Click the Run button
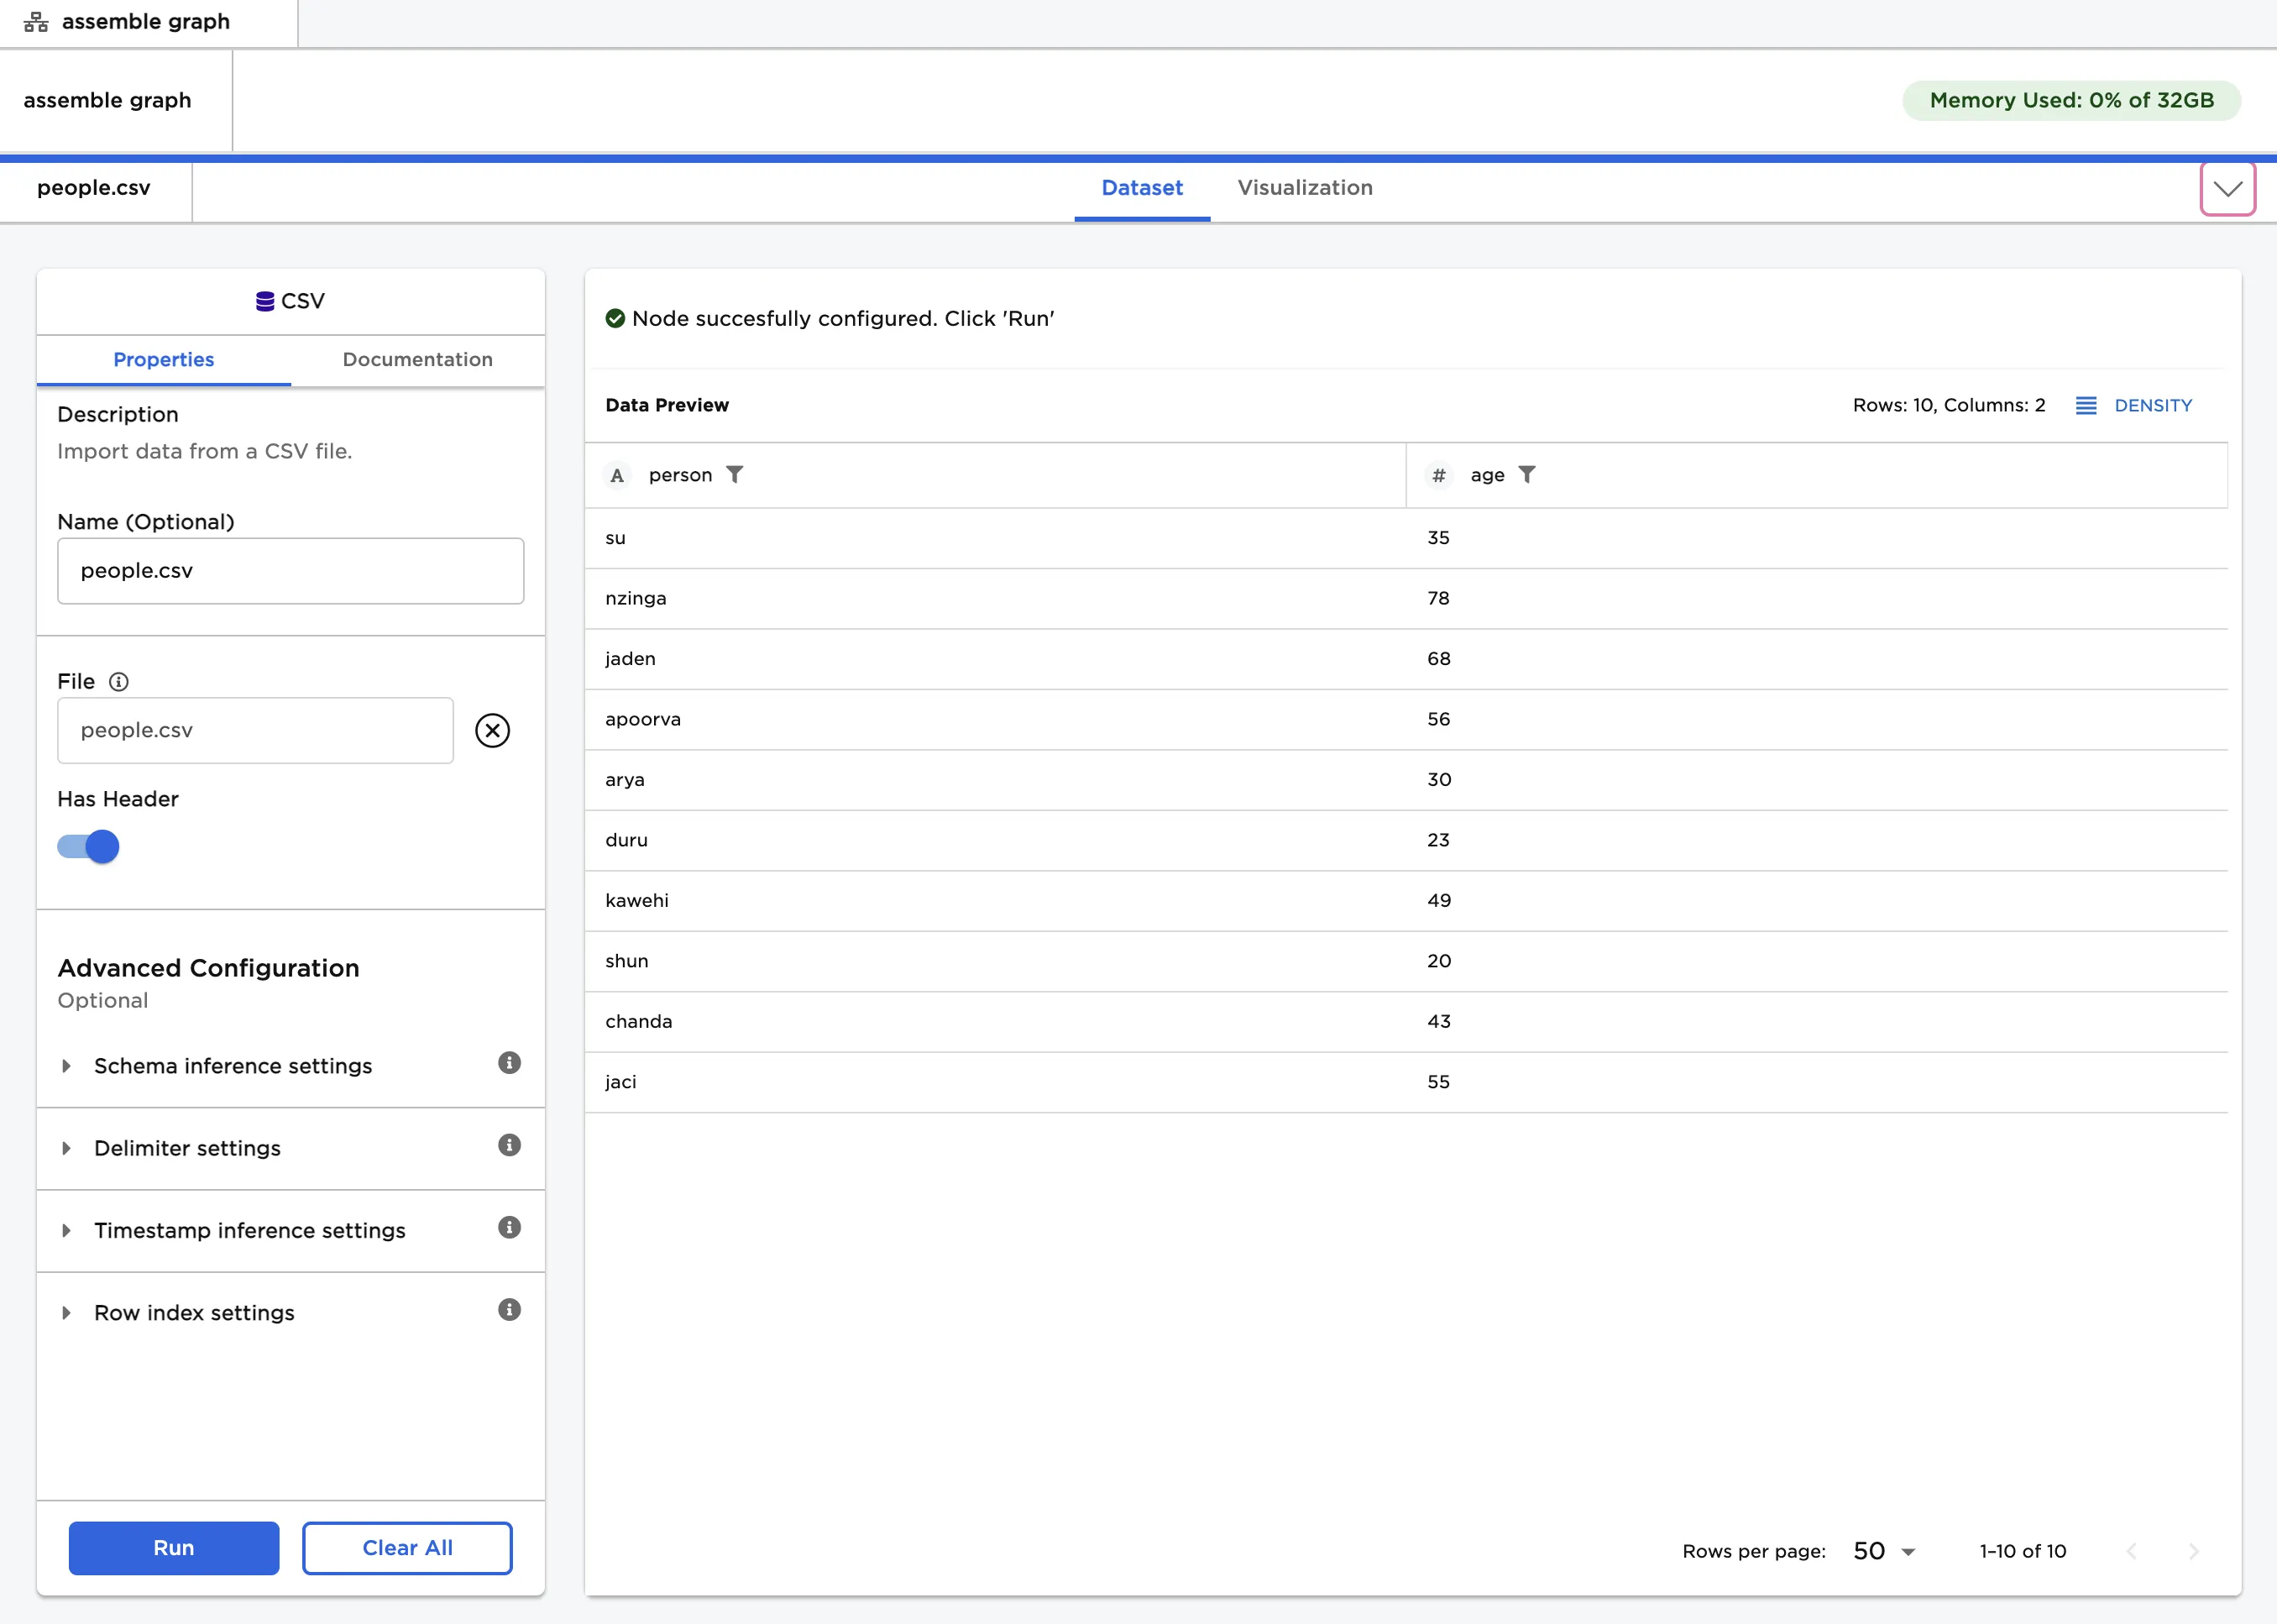The image size is (2277, 1624). [x=174, y=1548]
